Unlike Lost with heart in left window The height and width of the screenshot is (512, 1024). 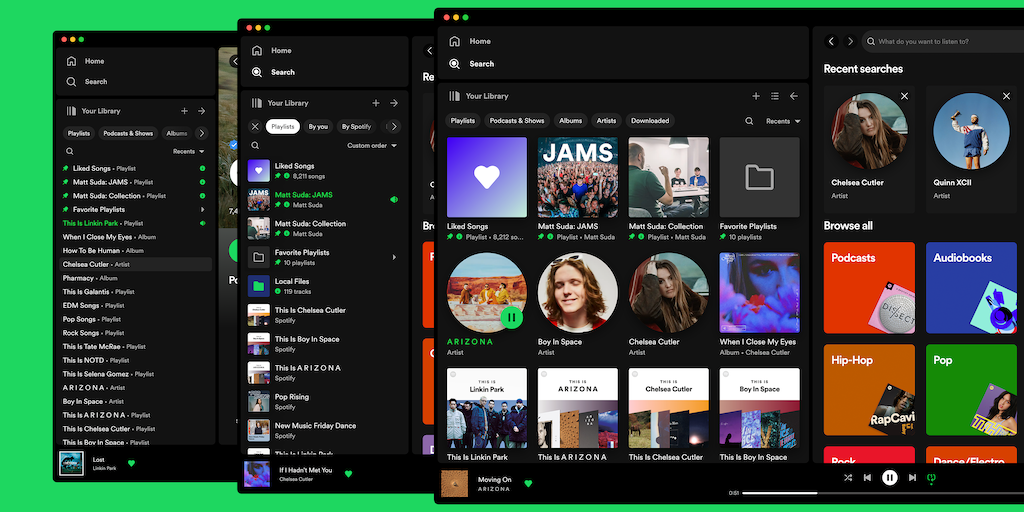(131, 463)
